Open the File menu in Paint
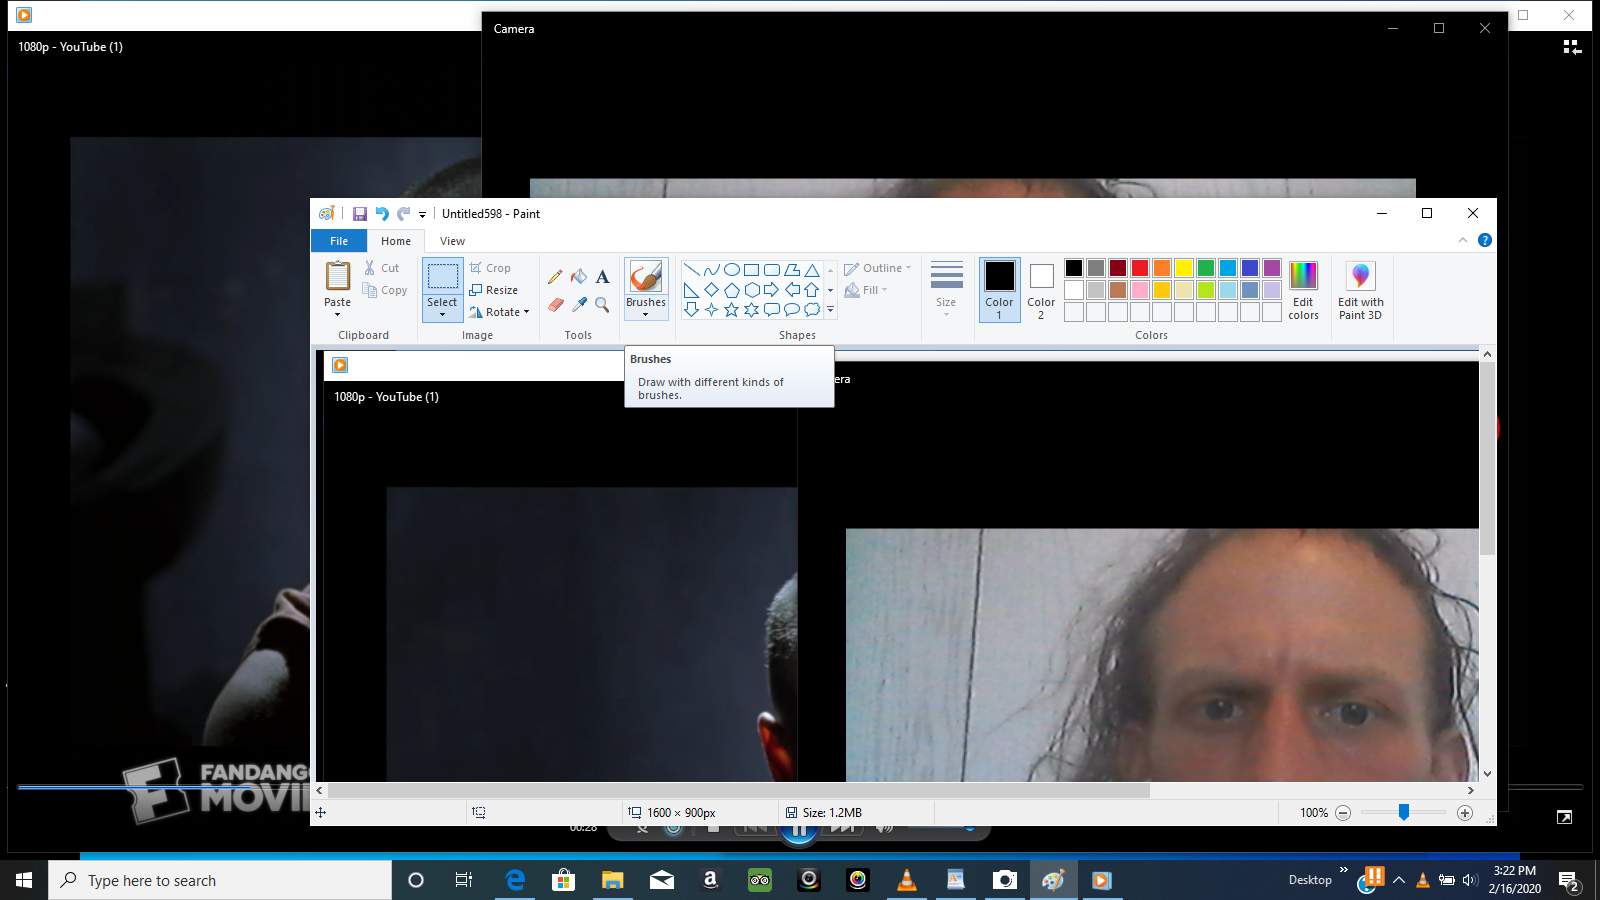 339,241
